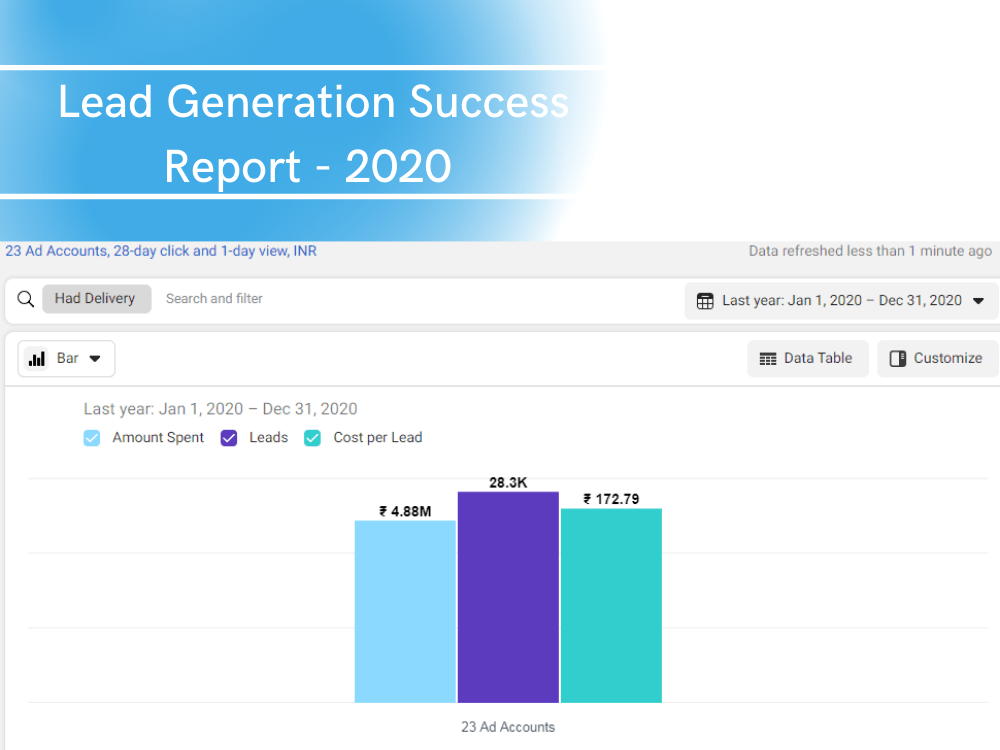Viewport: 1000px width, 750px height.
Task: Select the bar chart icon in the chart selector
Action: (38, 358)
